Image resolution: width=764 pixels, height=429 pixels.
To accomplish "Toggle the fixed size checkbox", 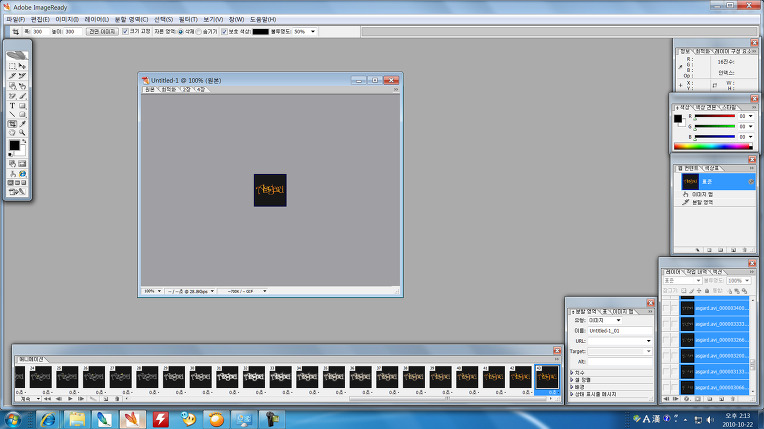I will point(125,31).
